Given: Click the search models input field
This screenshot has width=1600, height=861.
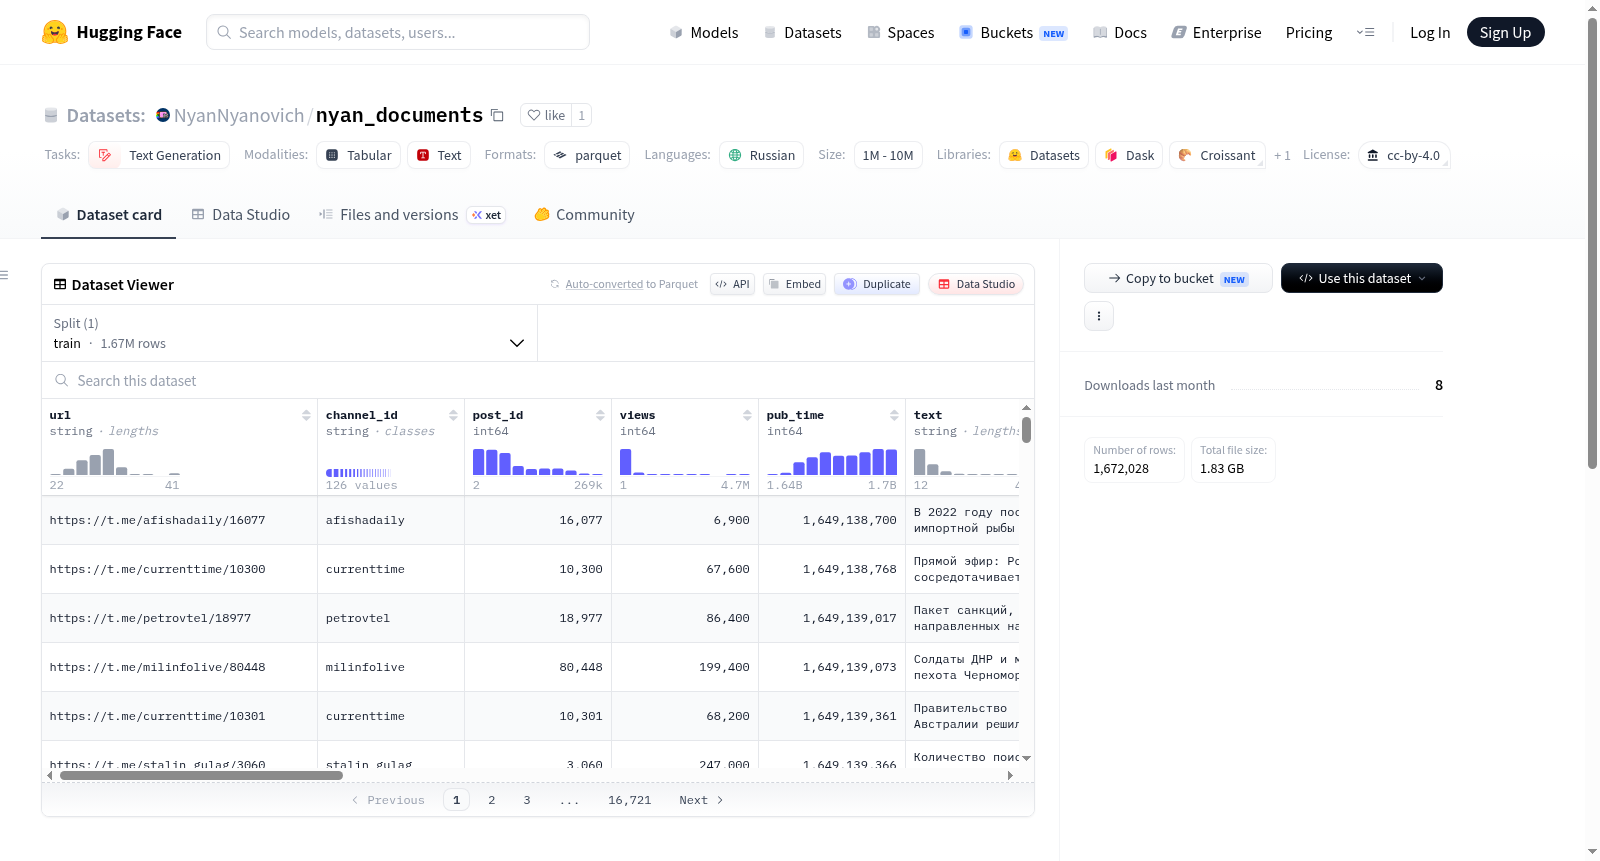Looking at the screenshot, I should (398, 32).
